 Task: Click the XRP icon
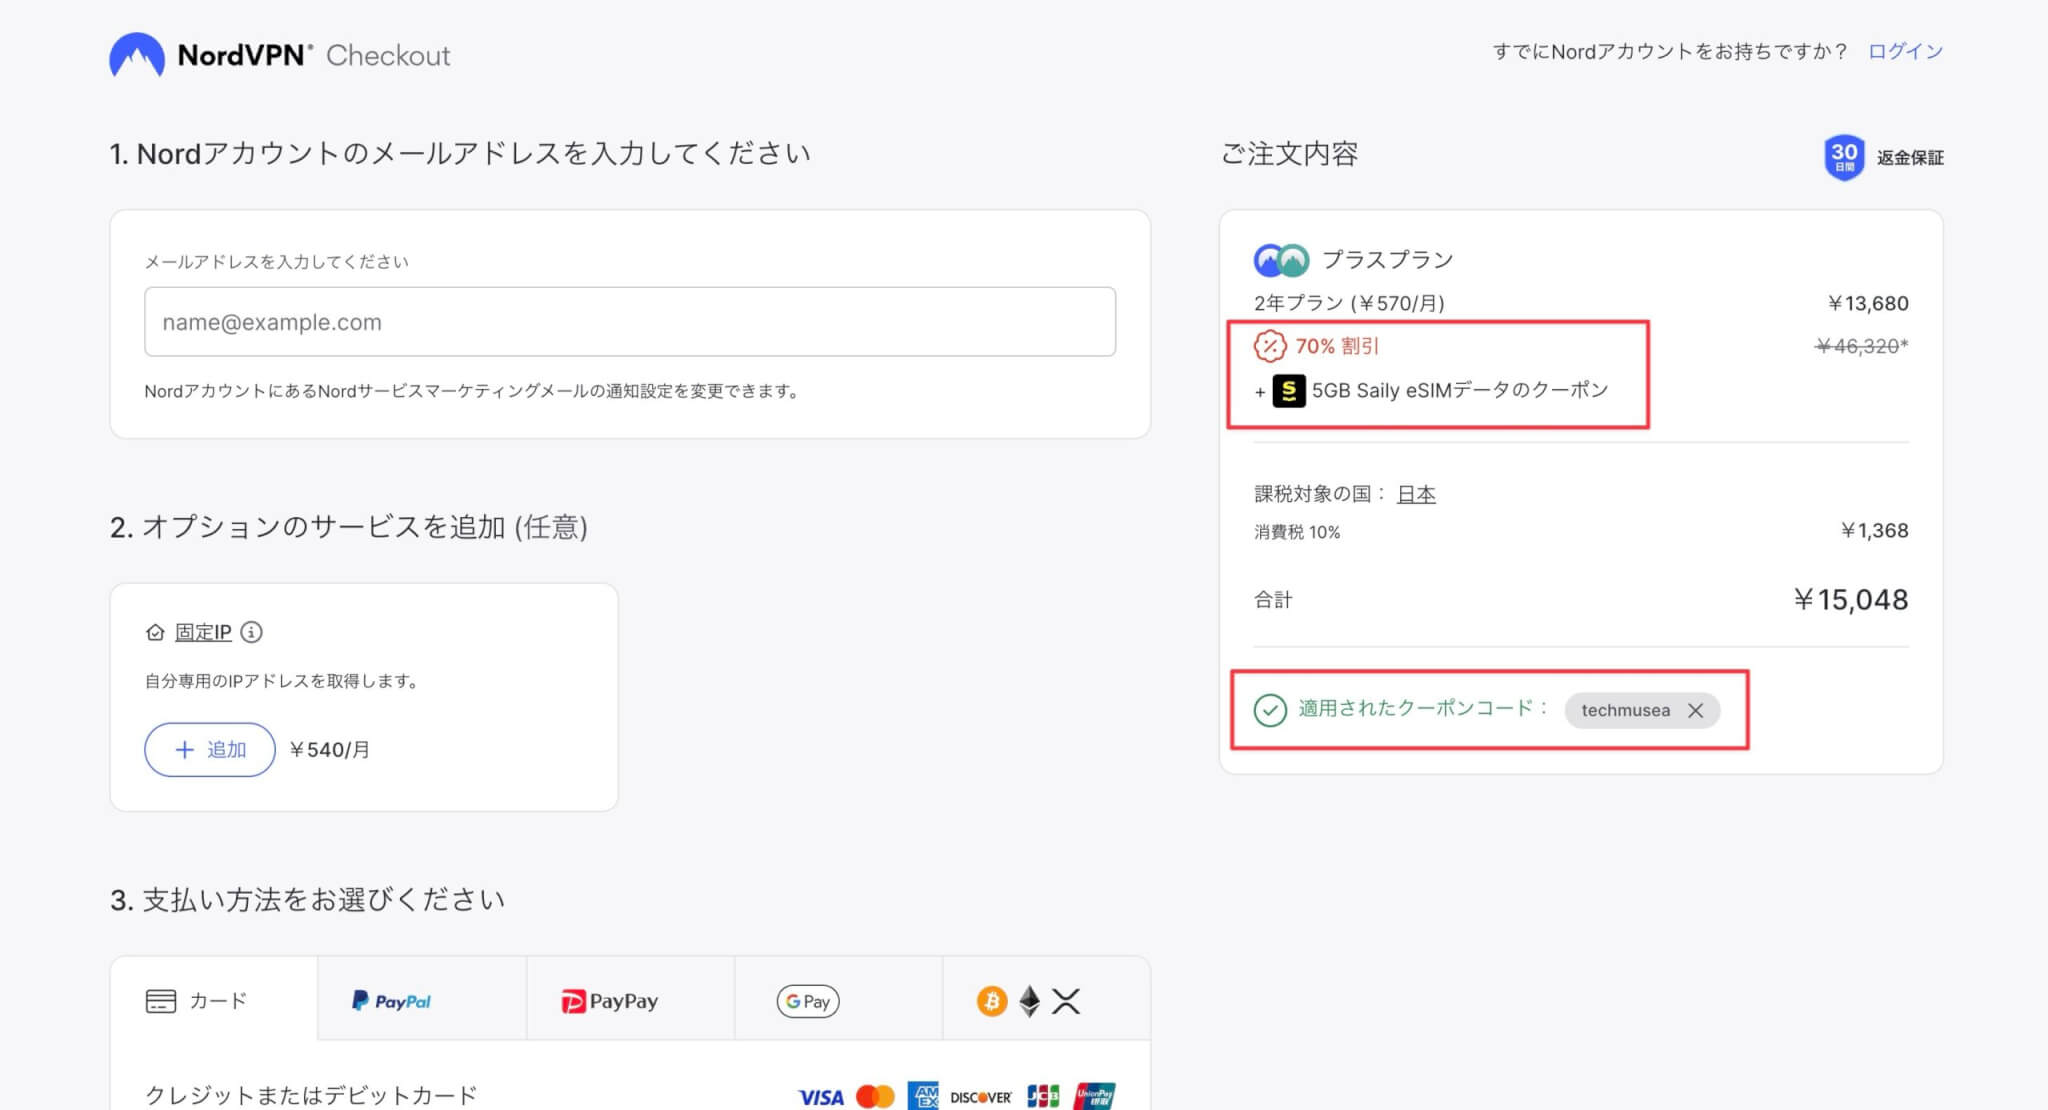[x=1066, y=1001]
